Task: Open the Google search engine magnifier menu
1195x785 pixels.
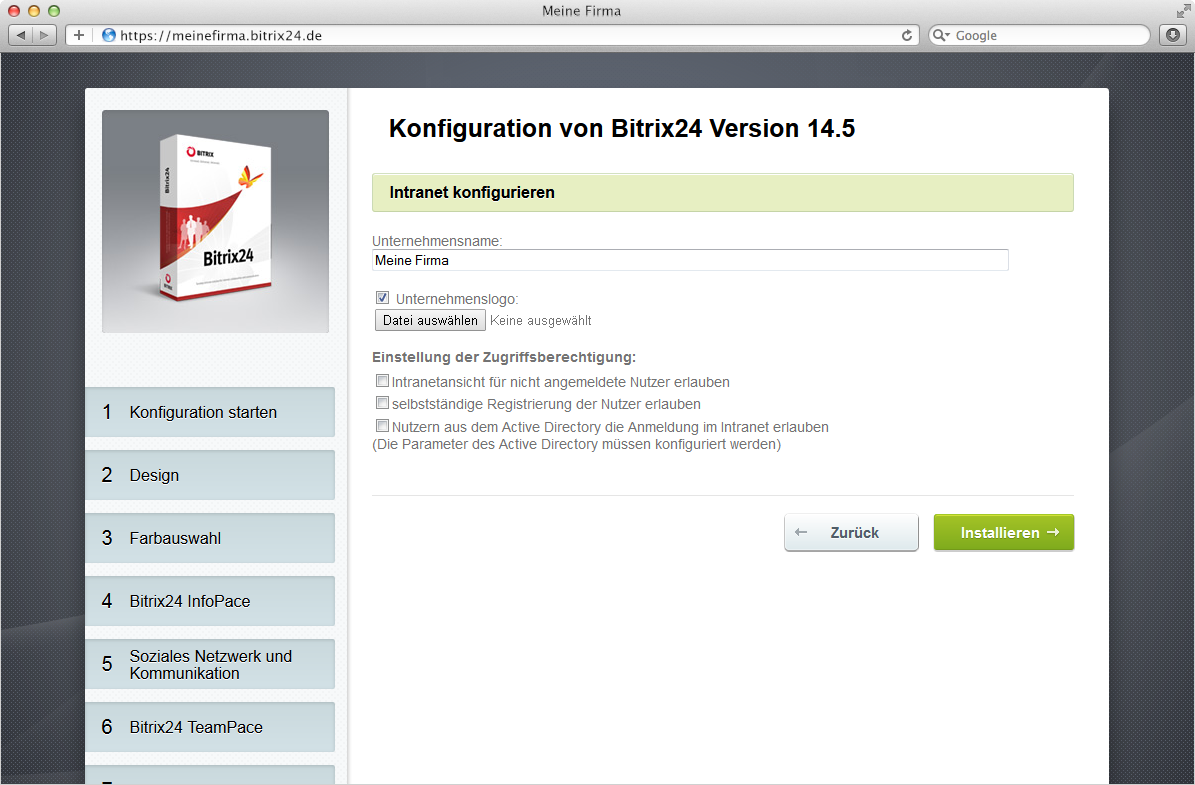Action: (942, 35)
